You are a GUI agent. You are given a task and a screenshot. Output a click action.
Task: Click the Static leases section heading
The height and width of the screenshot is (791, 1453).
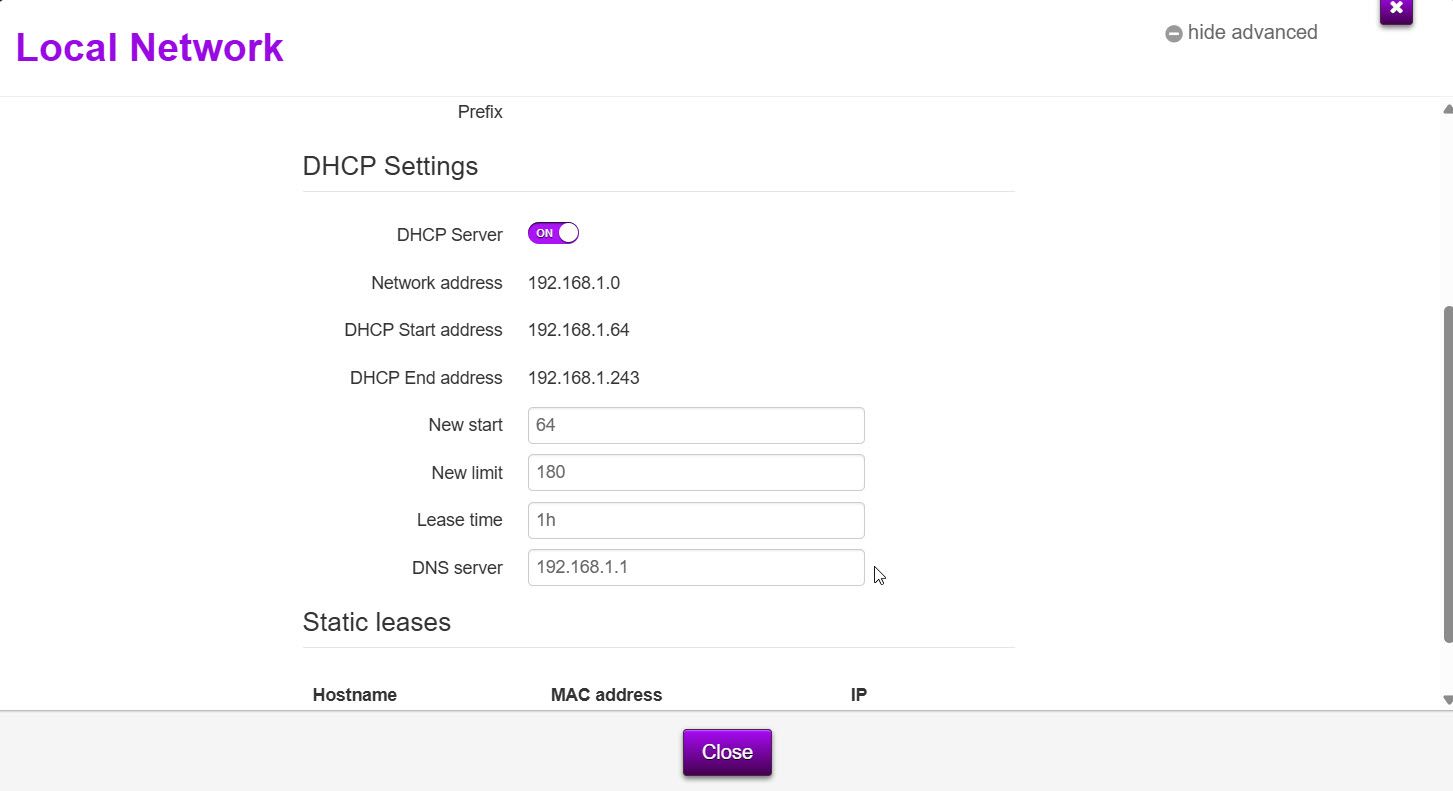click(x=376, y=622)
